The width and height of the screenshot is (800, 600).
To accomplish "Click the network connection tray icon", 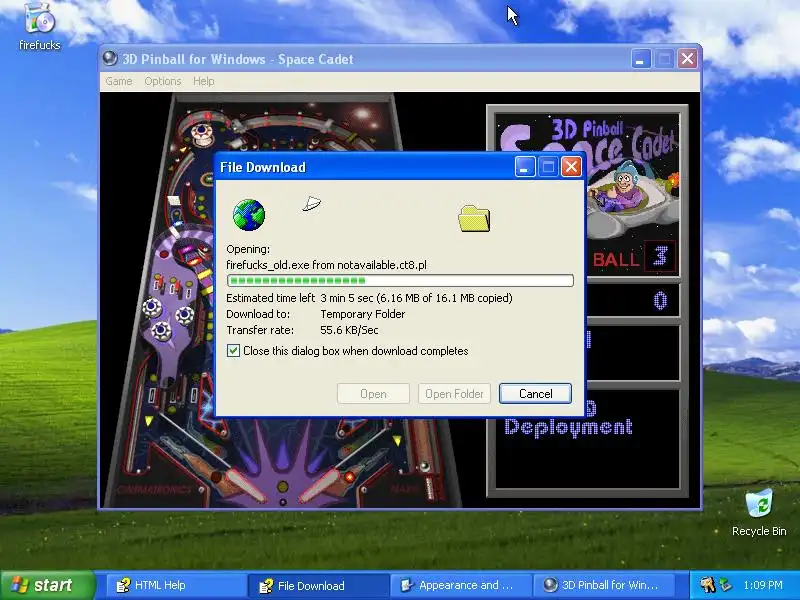I will pyautogui.click(x=725, y=585).
